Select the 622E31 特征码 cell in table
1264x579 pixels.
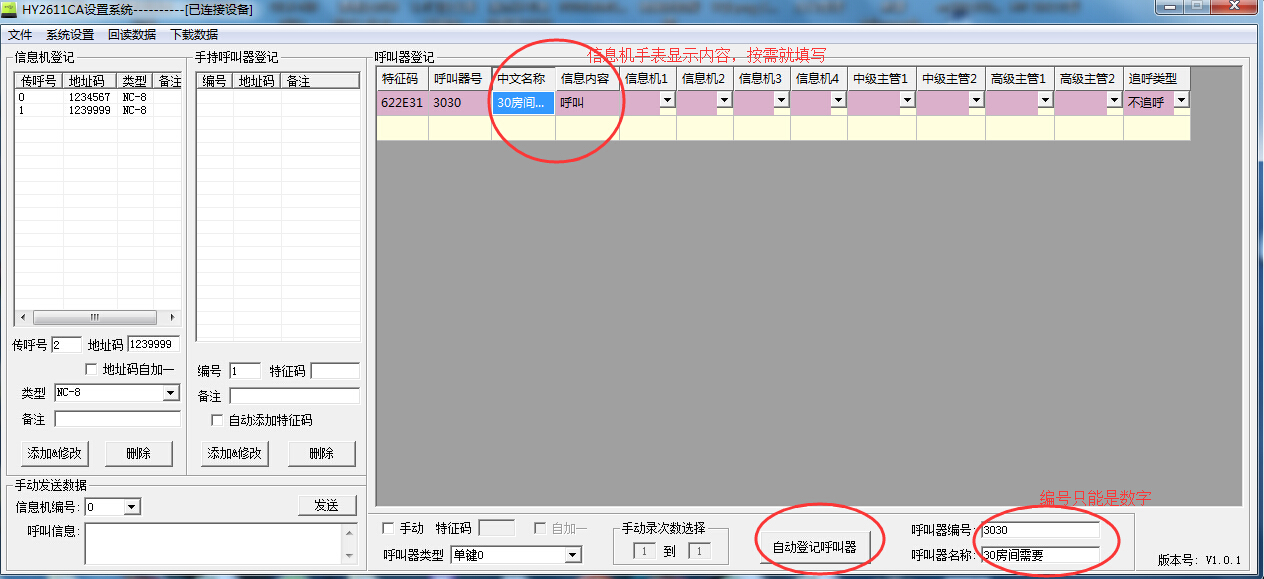click(401, 102)
